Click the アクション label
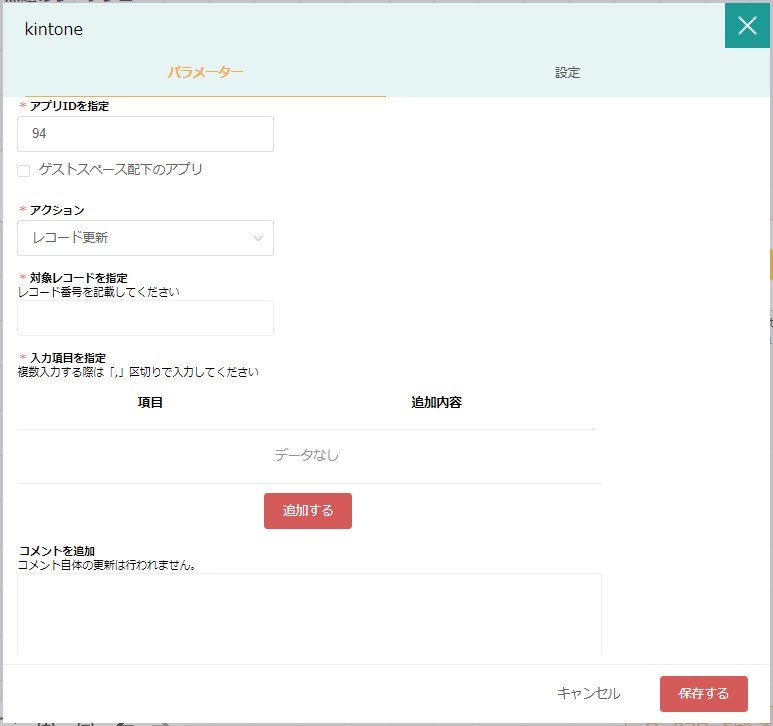Screen dimensions: 773x726 [x=57, y=210]
